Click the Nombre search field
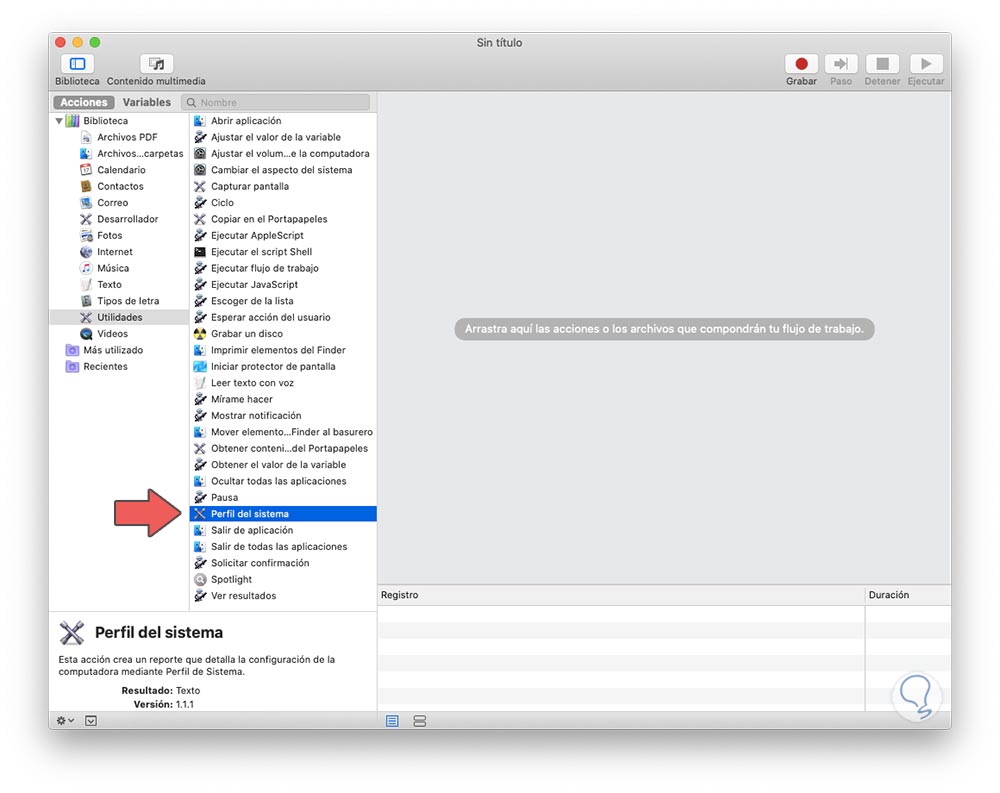 (x=276, y=102)
